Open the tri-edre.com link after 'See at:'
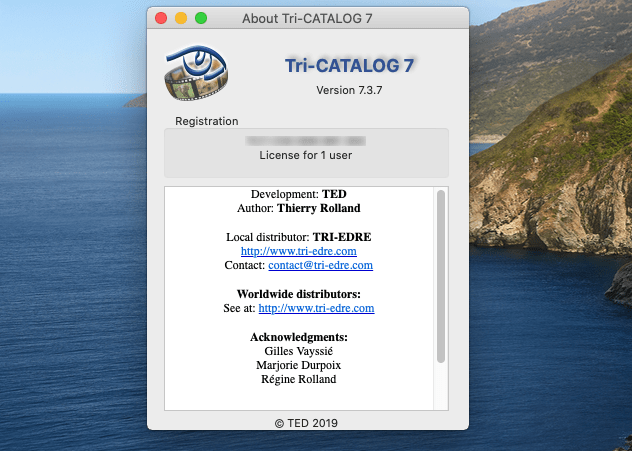This screenshot has width=632, height=451. (x=316, y=308)
